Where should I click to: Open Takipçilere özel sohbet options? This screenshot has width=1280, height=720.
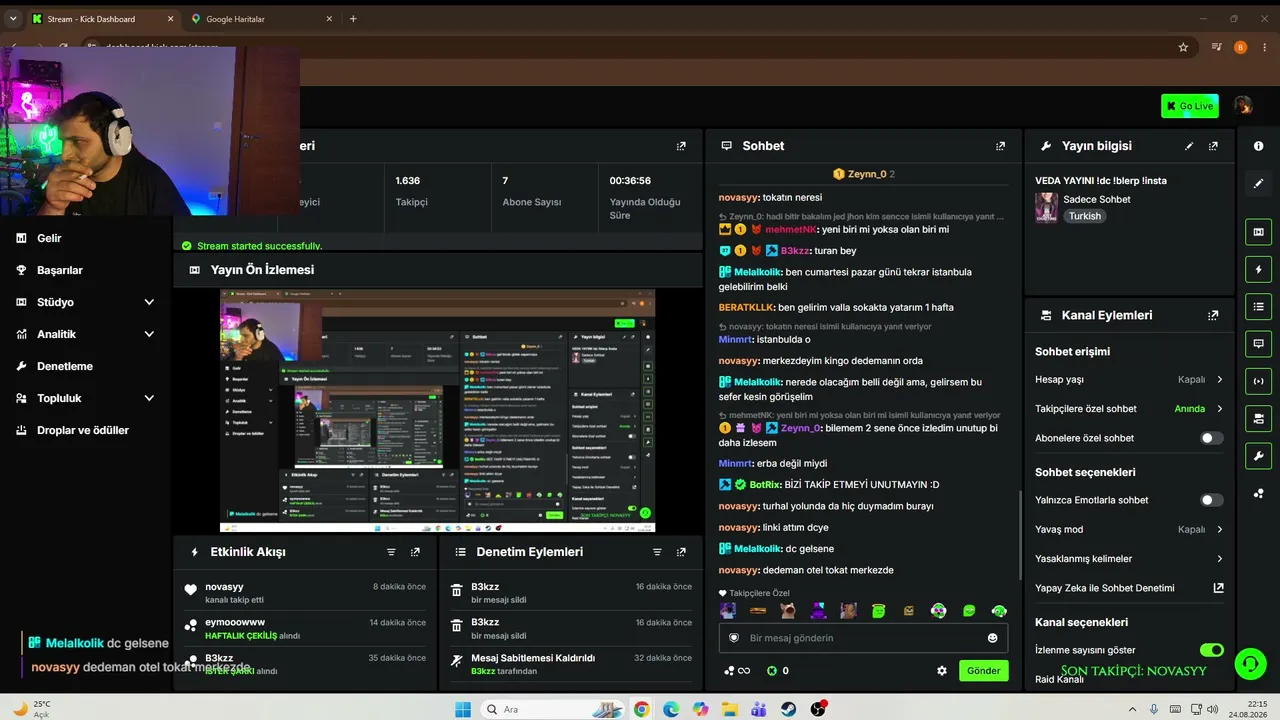[x=1129, y=409]
